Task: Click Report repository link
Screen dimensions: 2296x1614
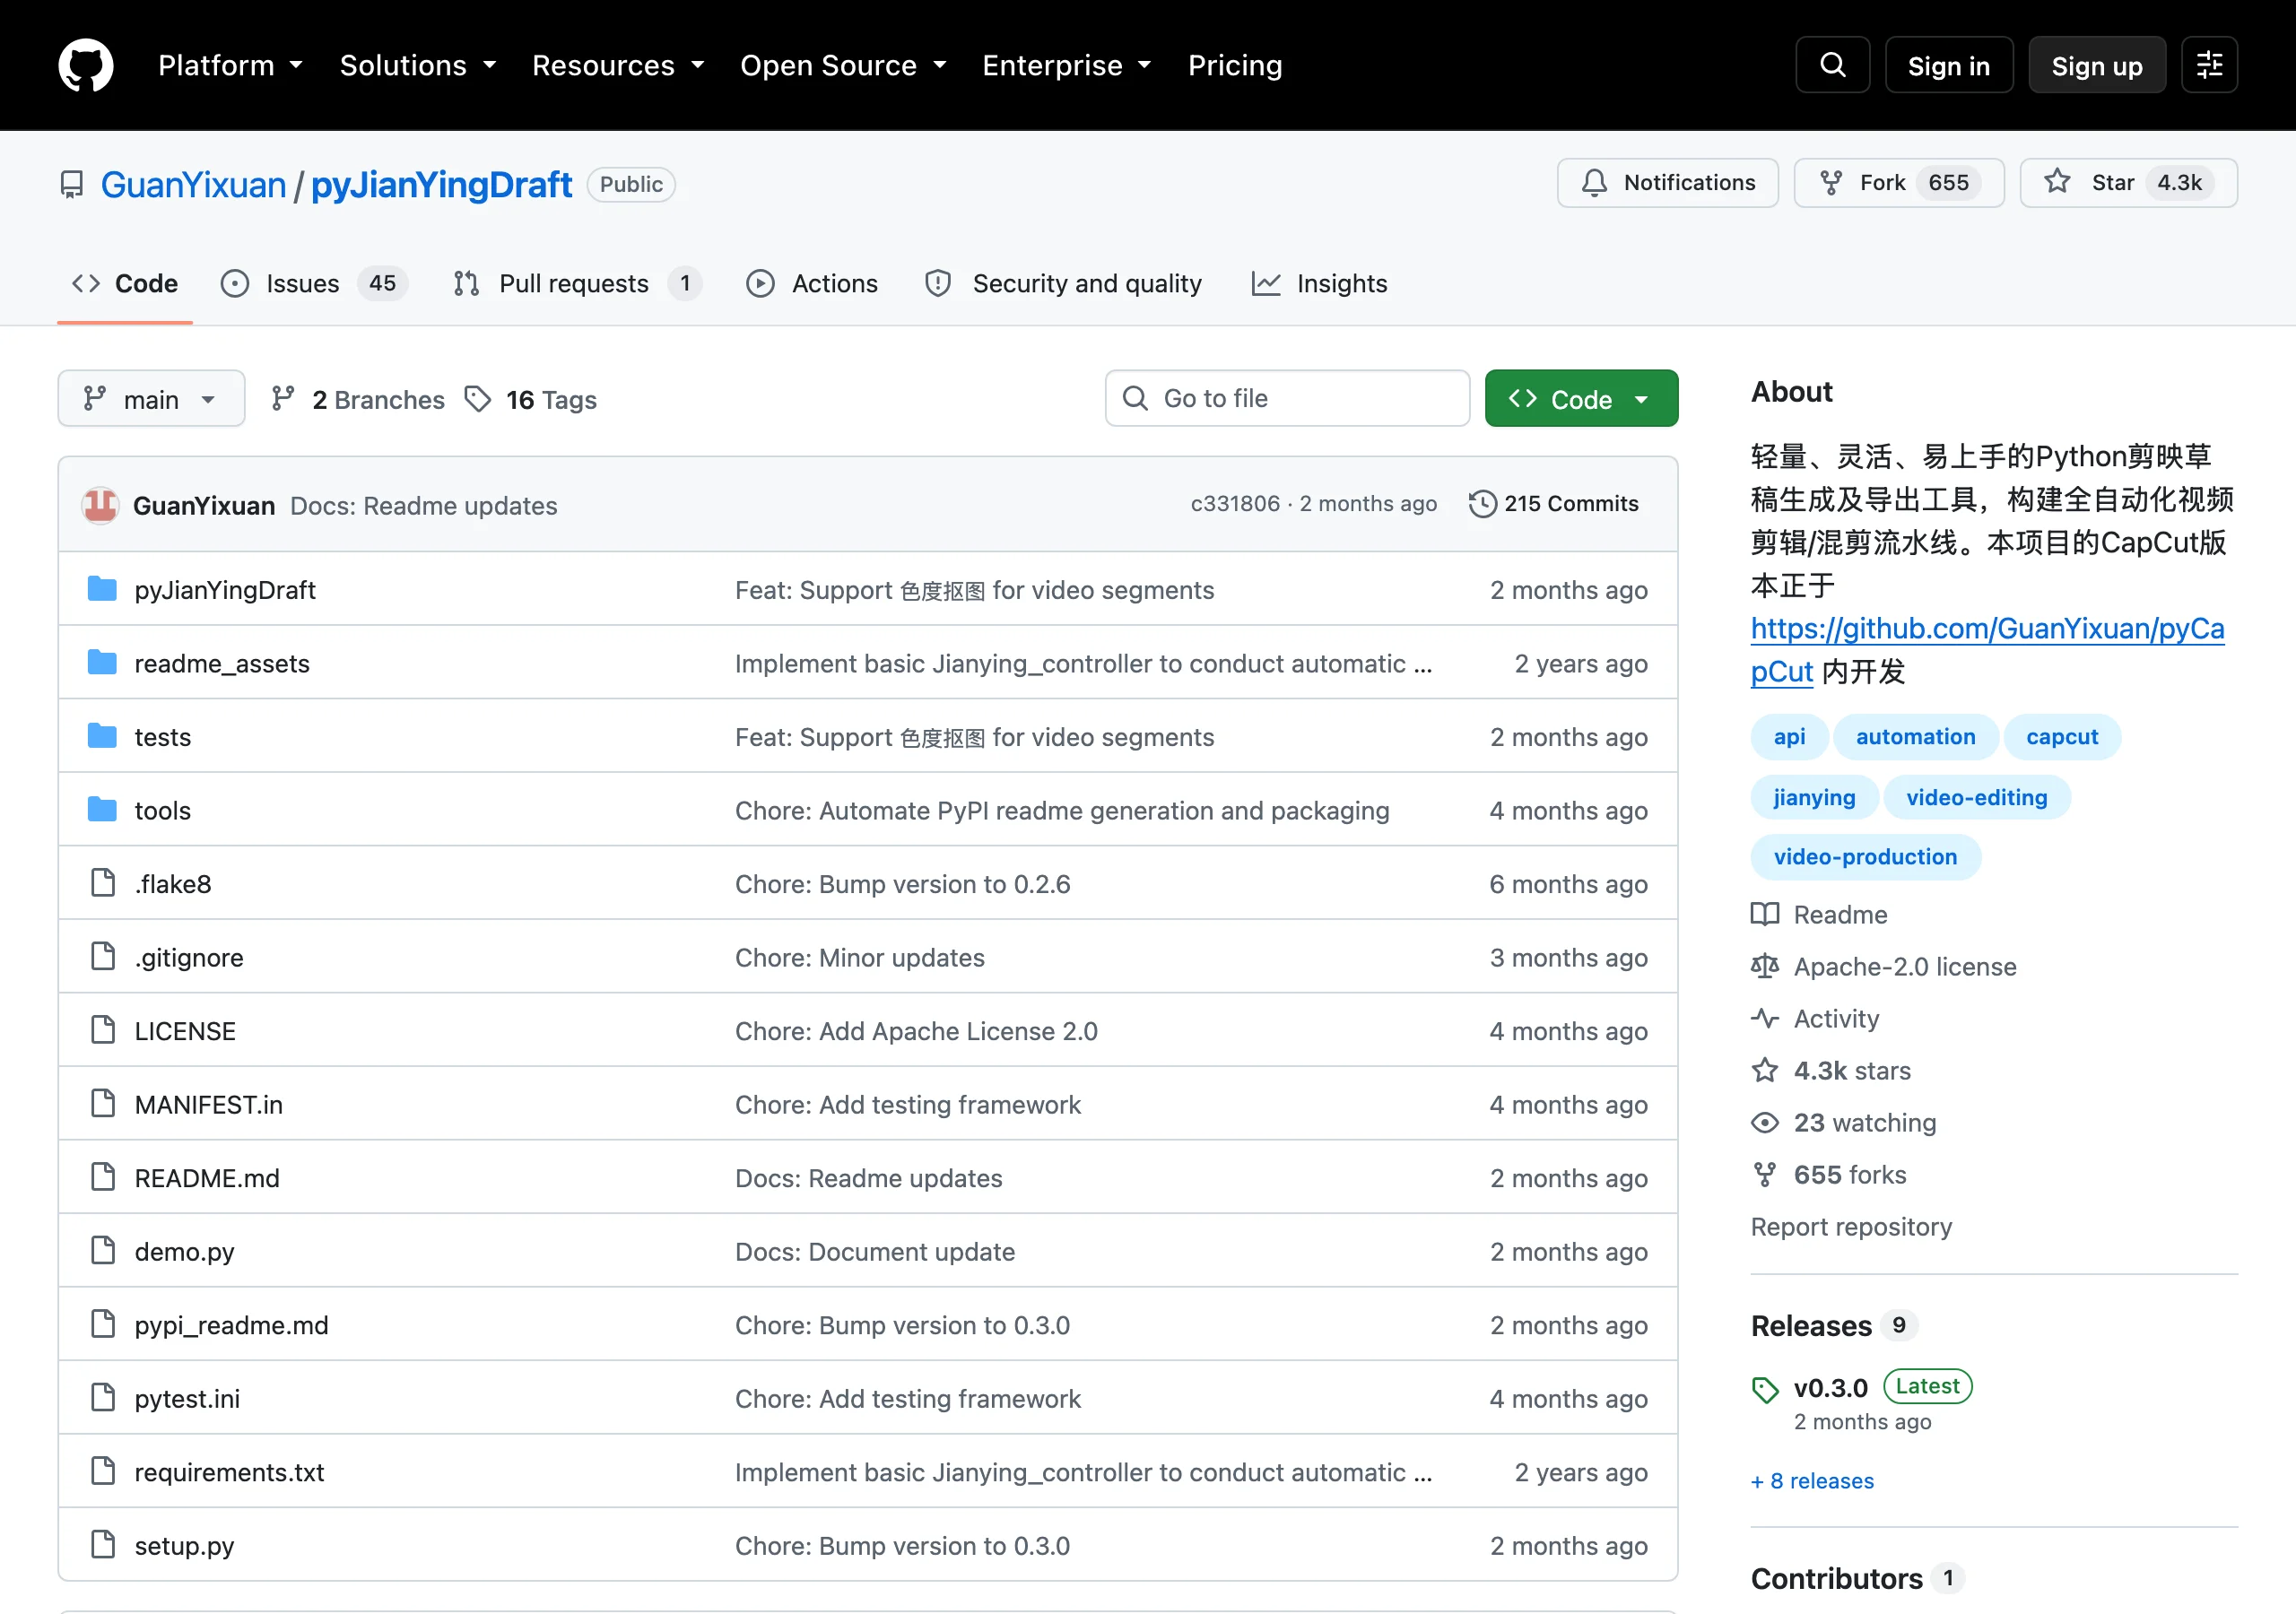Action: pyautogui.click(x=1851, y=1227)
